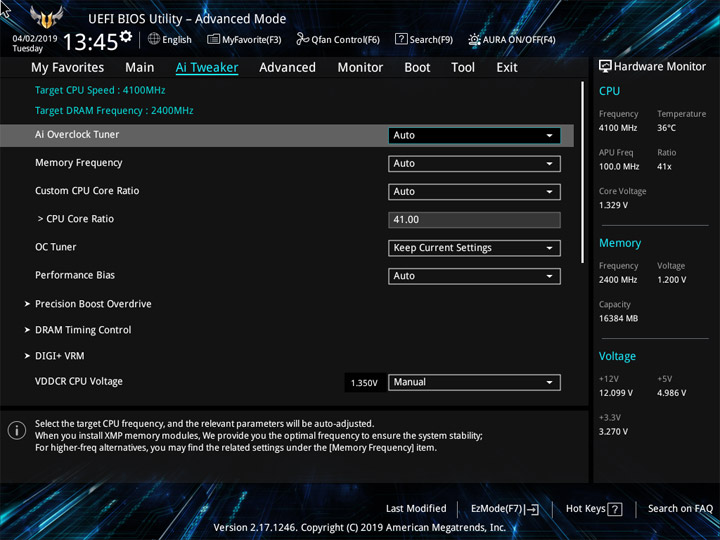
Task: Click the +3.3V reading 3.270 V
Action: point(613,432)
